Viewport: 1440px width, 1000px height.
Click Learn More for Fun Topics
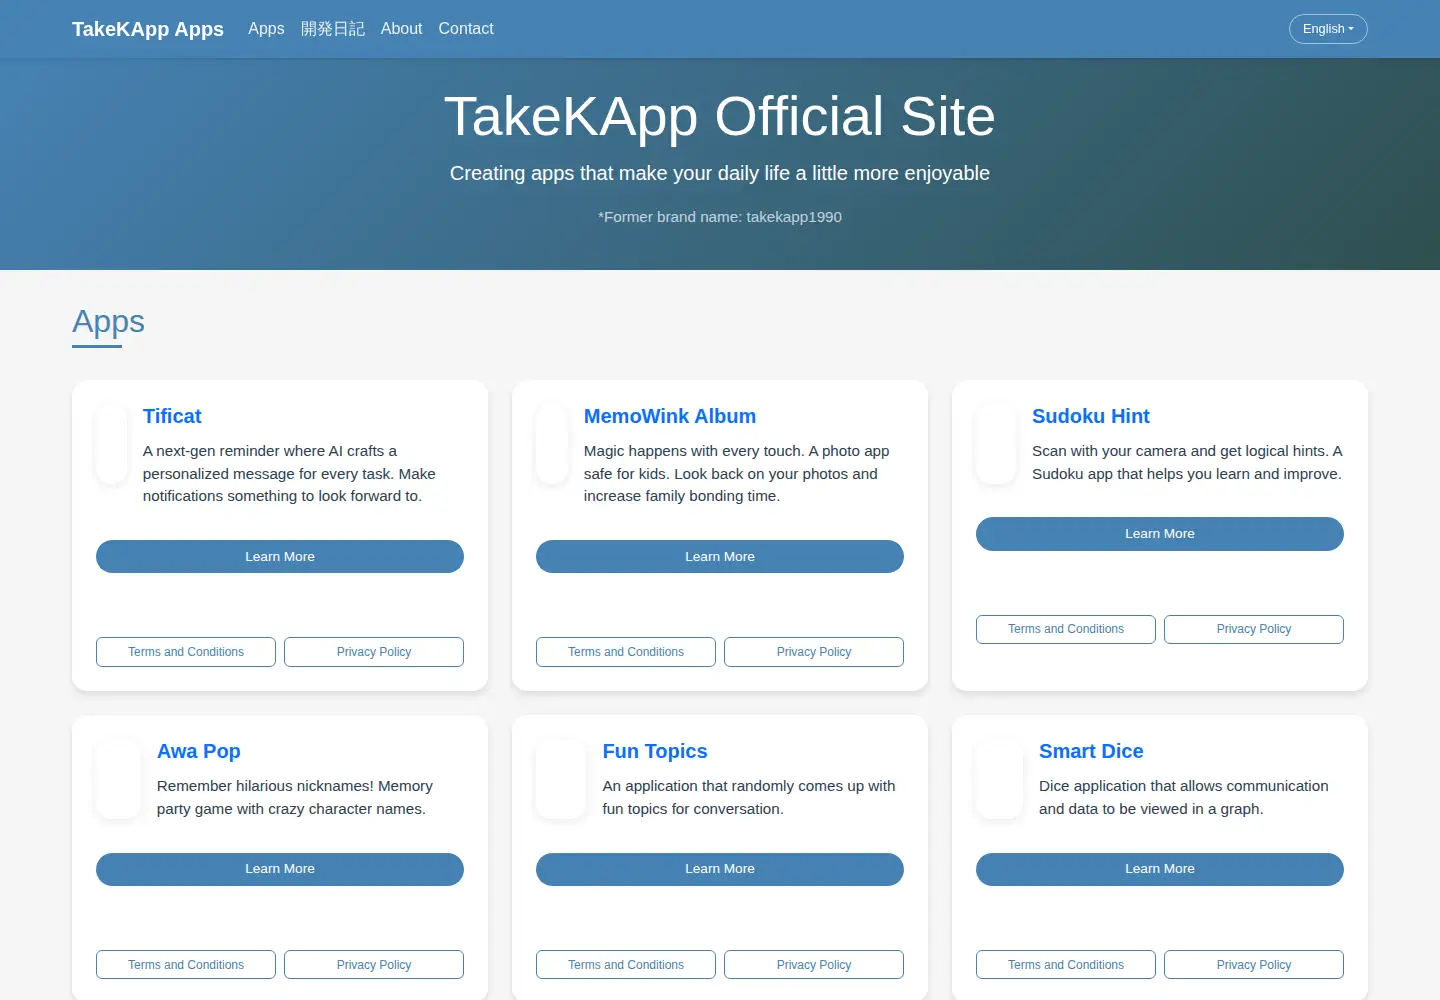point(720,869)
